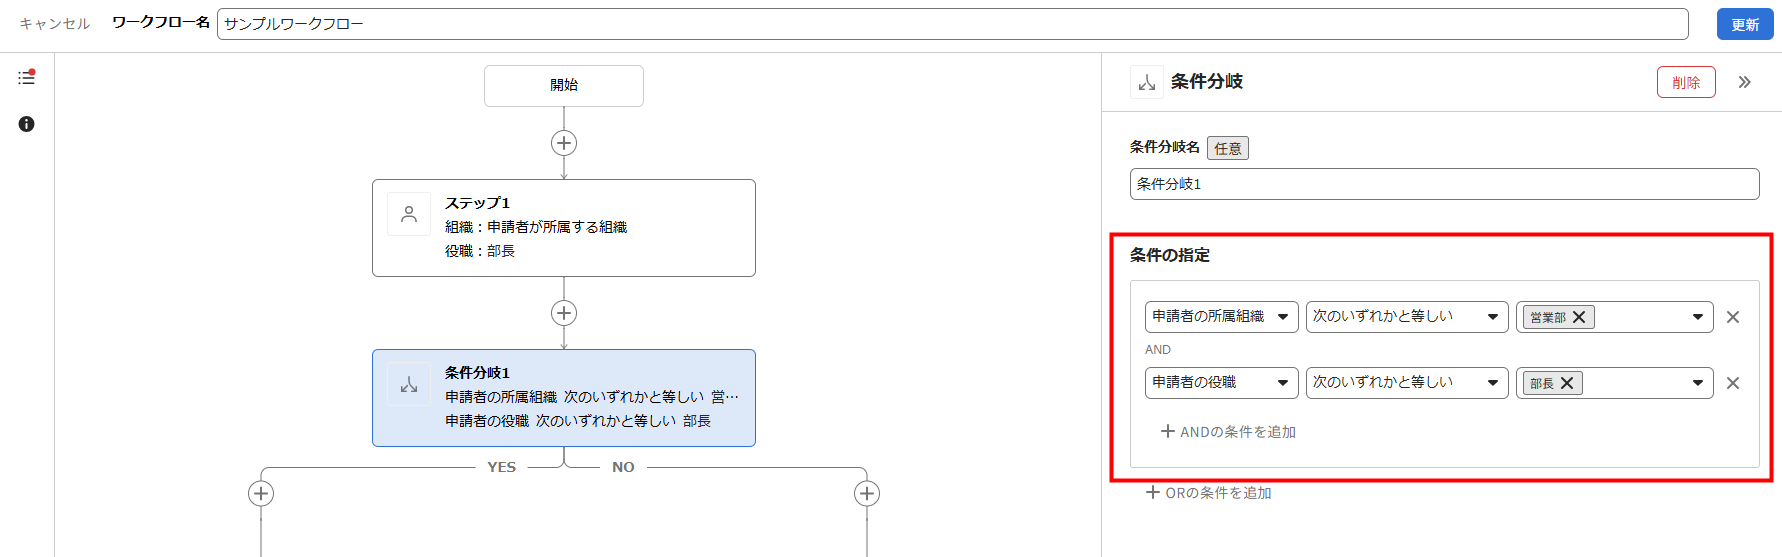Remove the 営業部 tag

point(1579,317)
